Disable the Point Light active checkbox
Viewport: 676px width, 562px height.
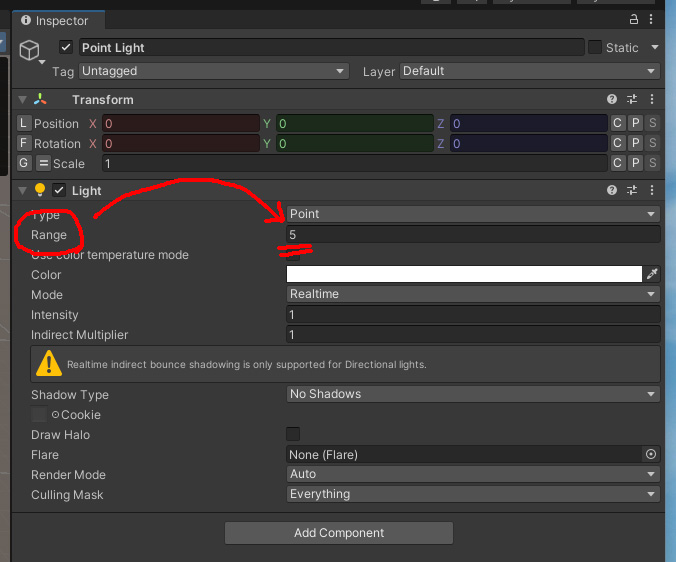[66, 48]
